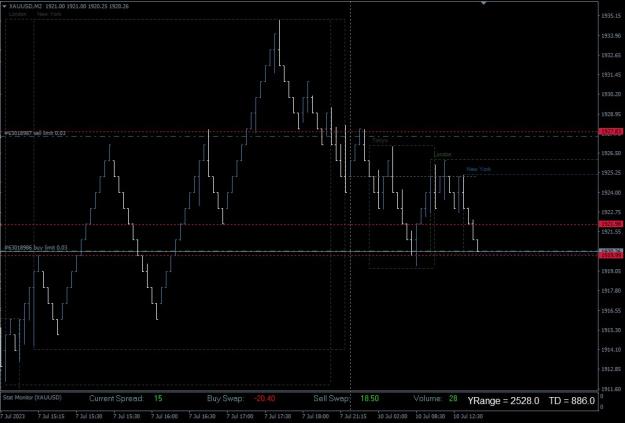Click the 7 Jul 16:00 time axis label
The image size is (625, 423).
[165, 416]
